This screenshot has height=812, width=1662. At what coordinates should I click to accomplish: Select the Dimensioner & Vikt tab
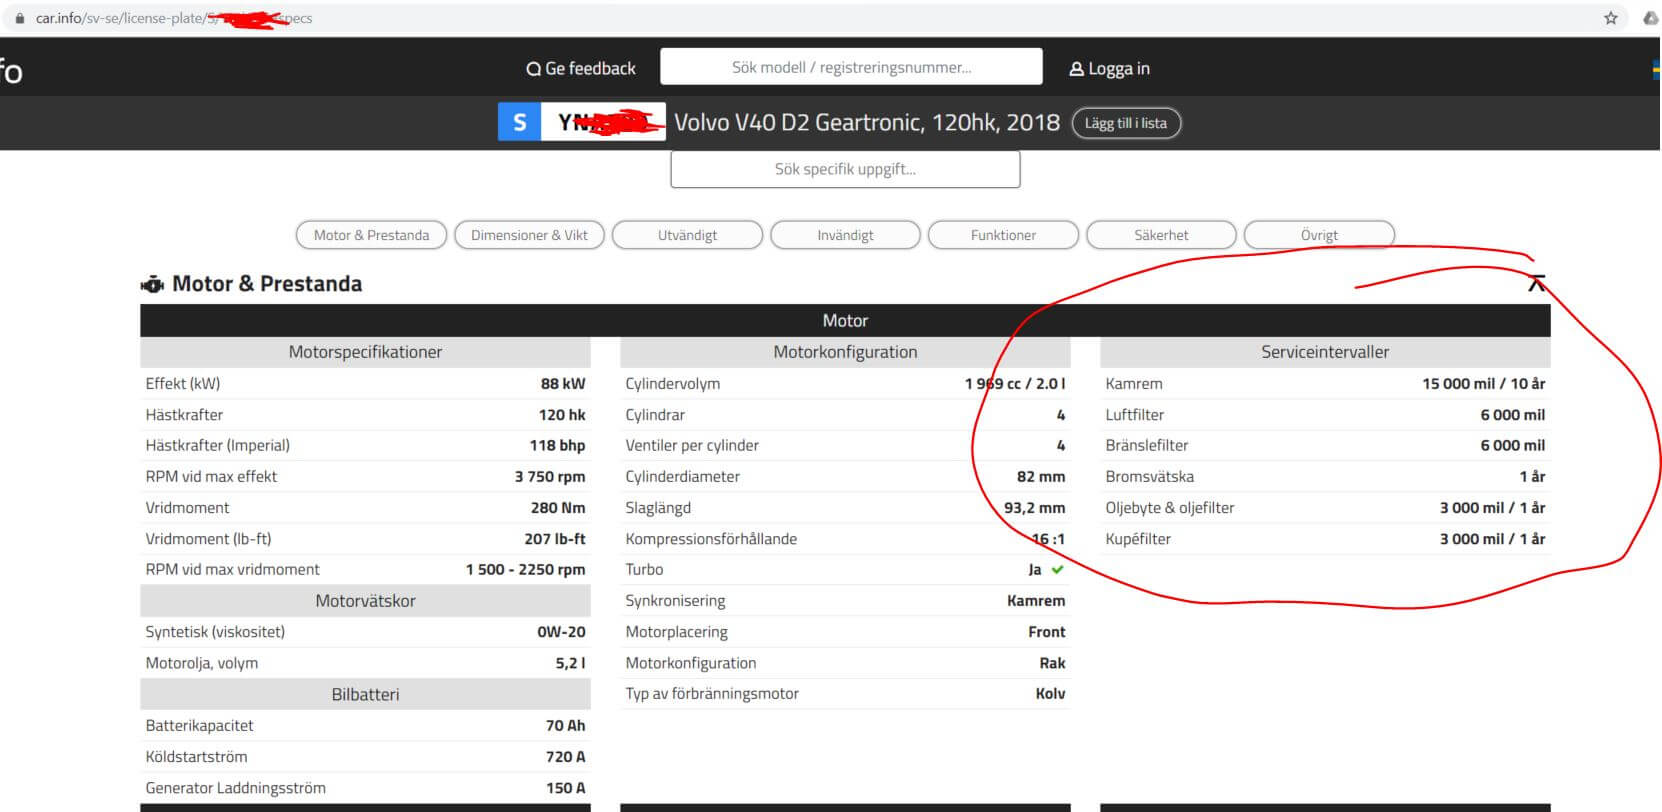pos(529,235)
